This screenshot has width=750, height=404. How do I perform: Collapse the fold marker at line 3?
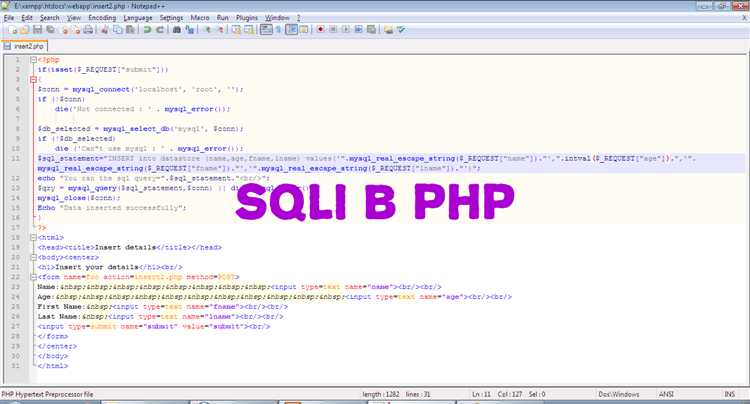coord(31,78)
